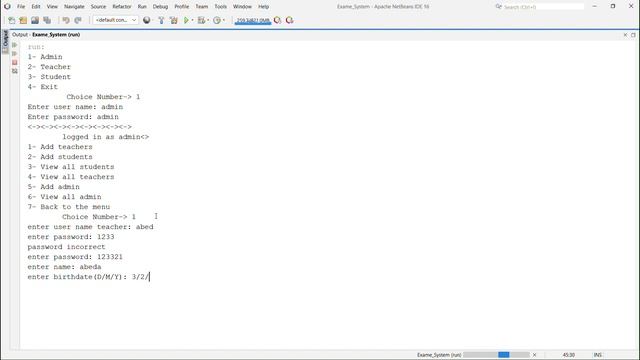Click the second re-run icon in Output sidebar

(x=15, y=53)
